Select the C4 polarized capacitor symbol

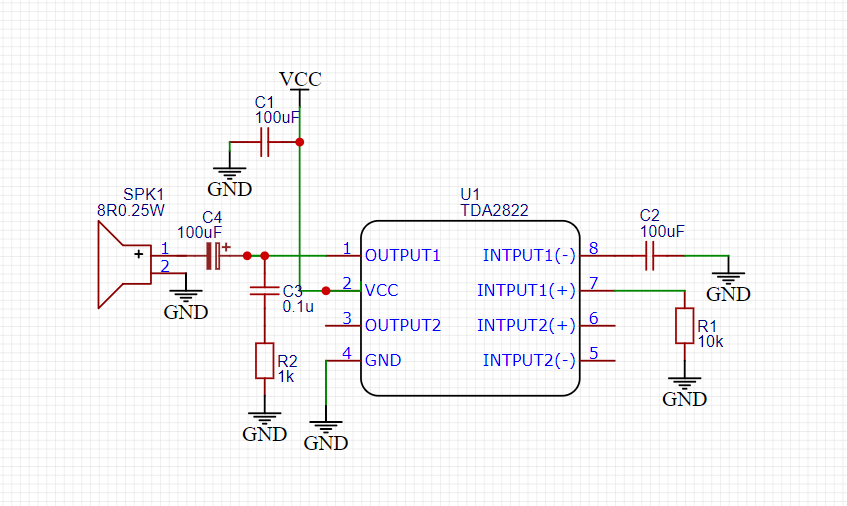214,256
